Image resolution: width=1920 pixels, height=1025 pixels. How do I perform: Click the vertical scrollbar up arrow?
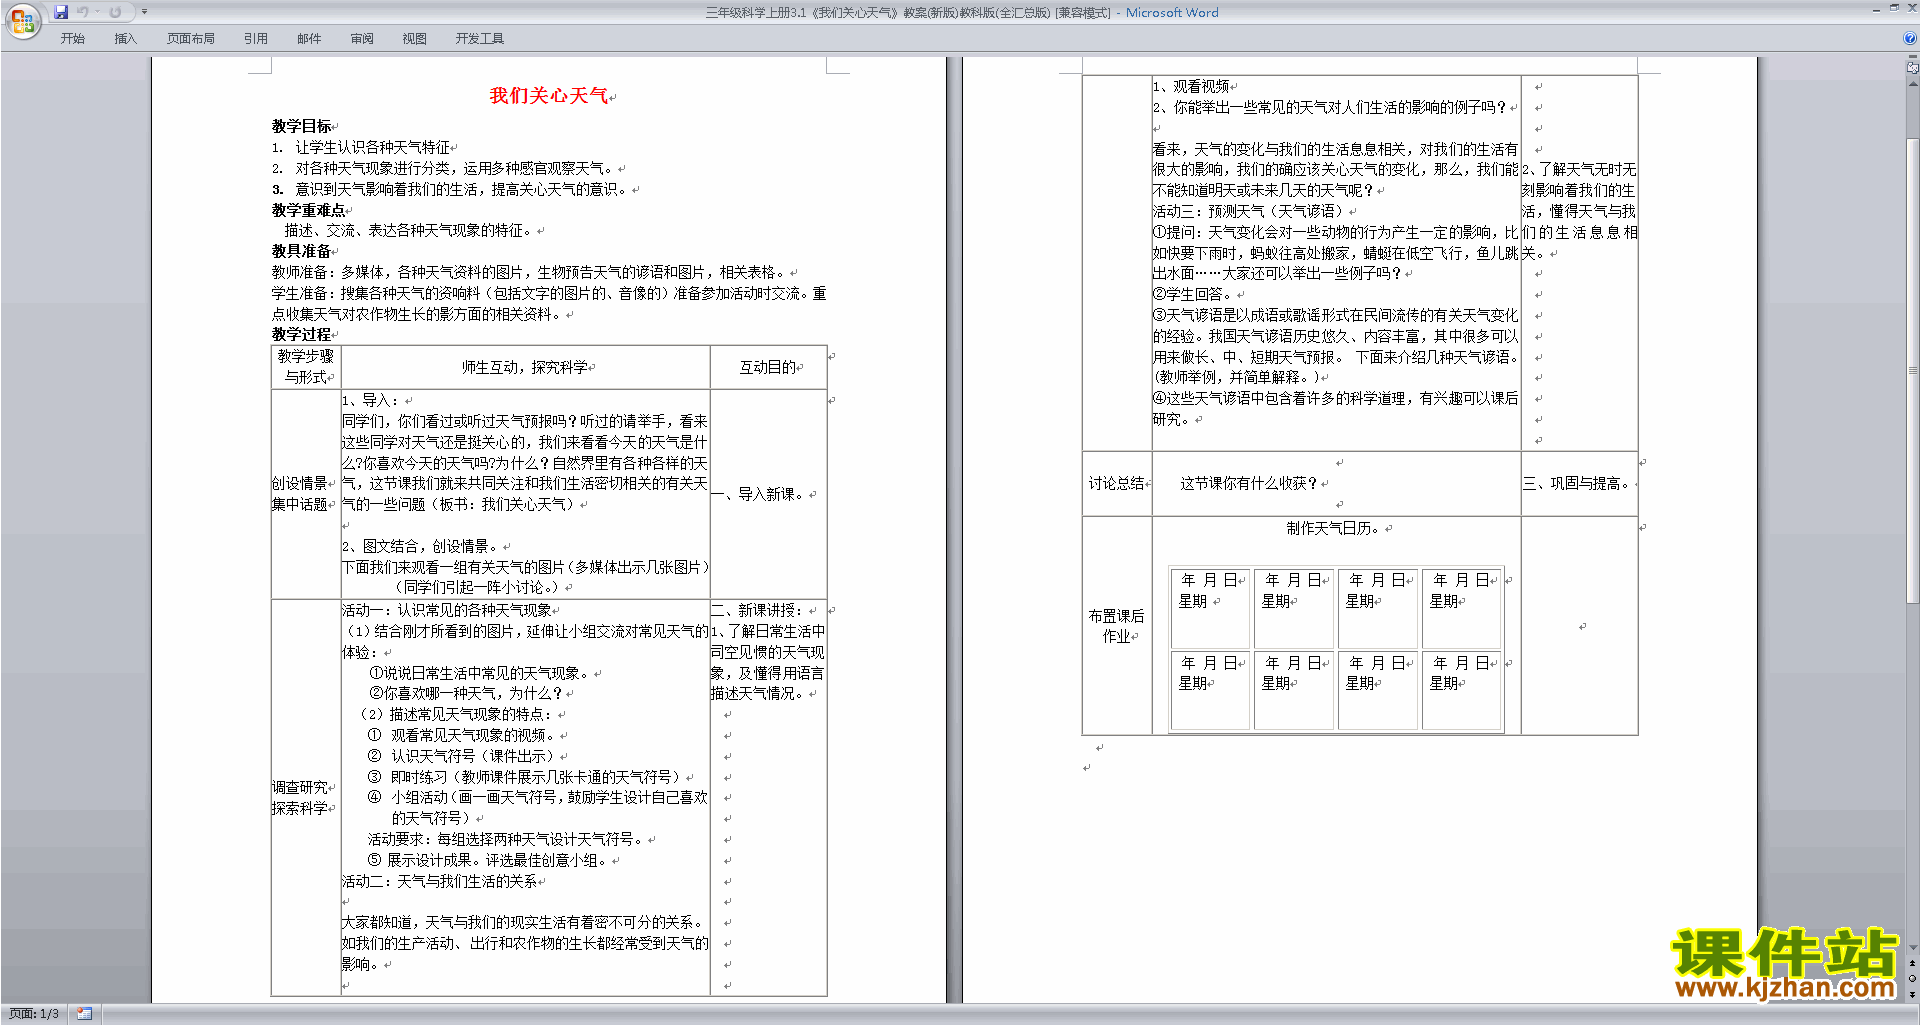pyautogui.click(x=1913, y=83)
